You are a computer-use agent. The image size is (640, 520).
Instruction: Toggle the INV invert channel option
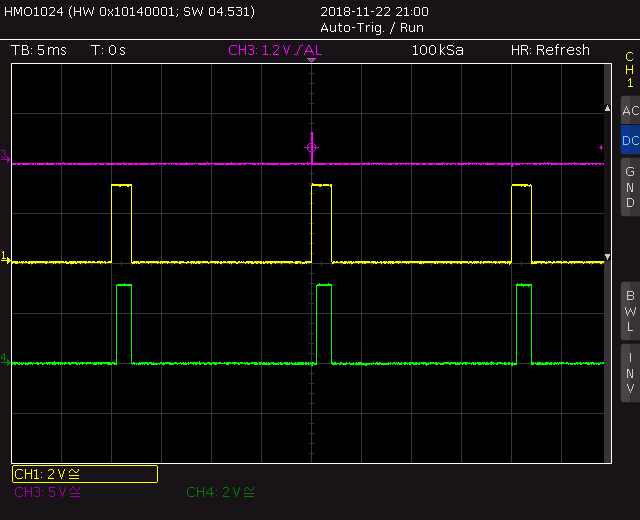pyautogui.click(x=630, y=373)
